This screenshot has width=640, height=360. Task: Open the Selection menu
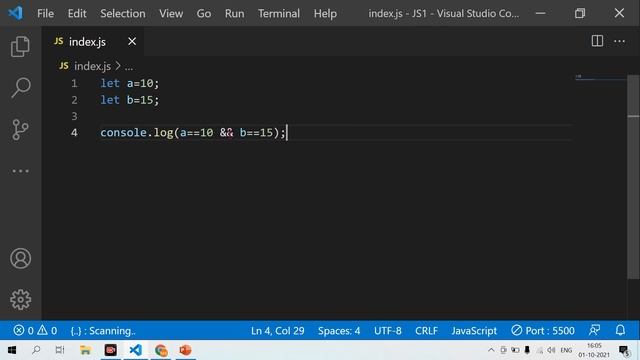coord(122,13)
